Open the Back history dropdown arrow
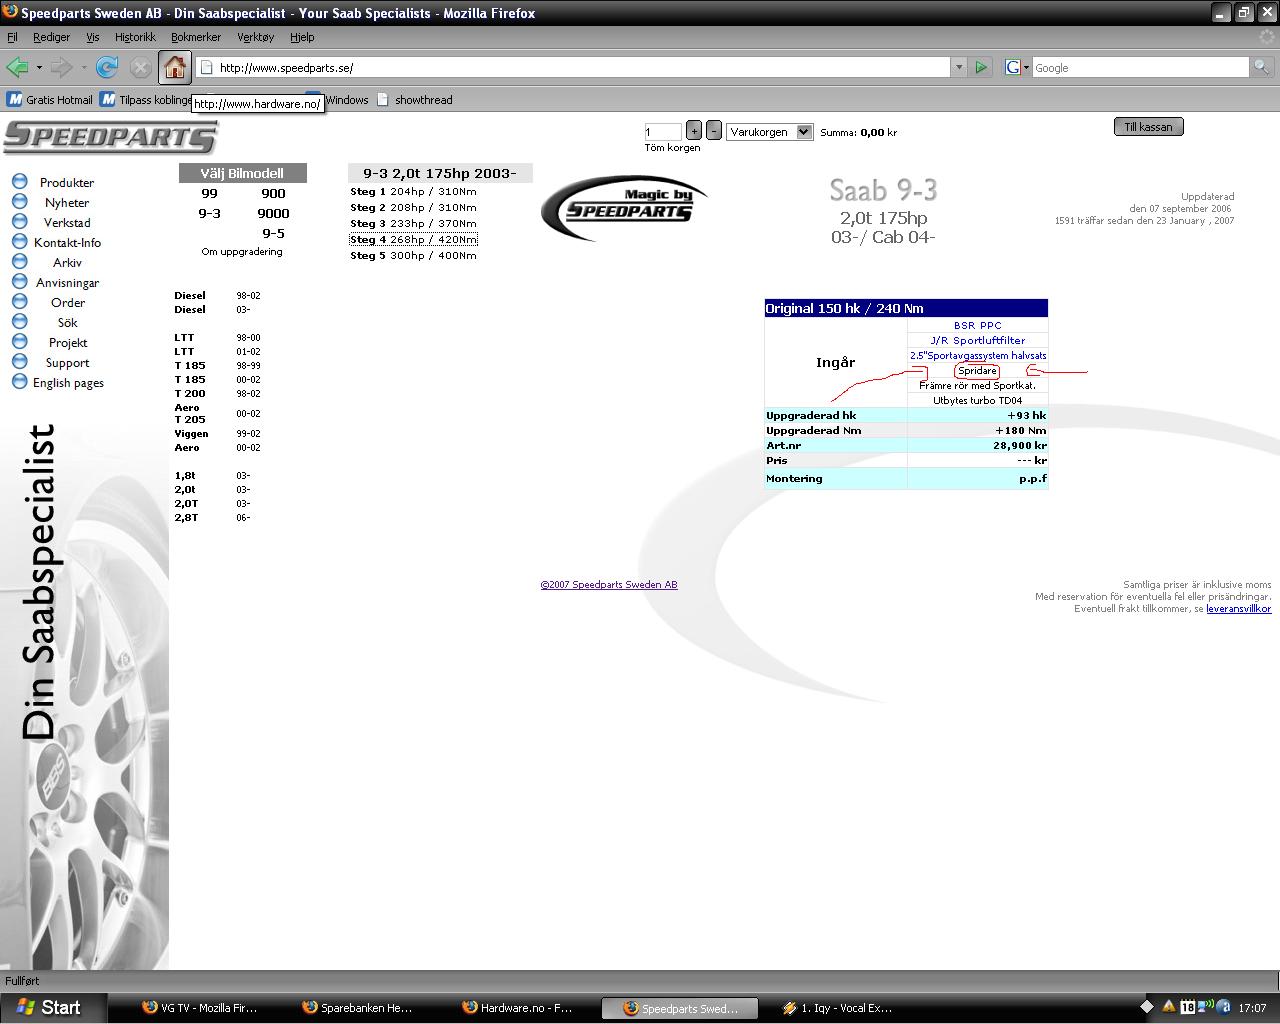The height and width of the screenshot is (1024, 1280). click(39, 68)
